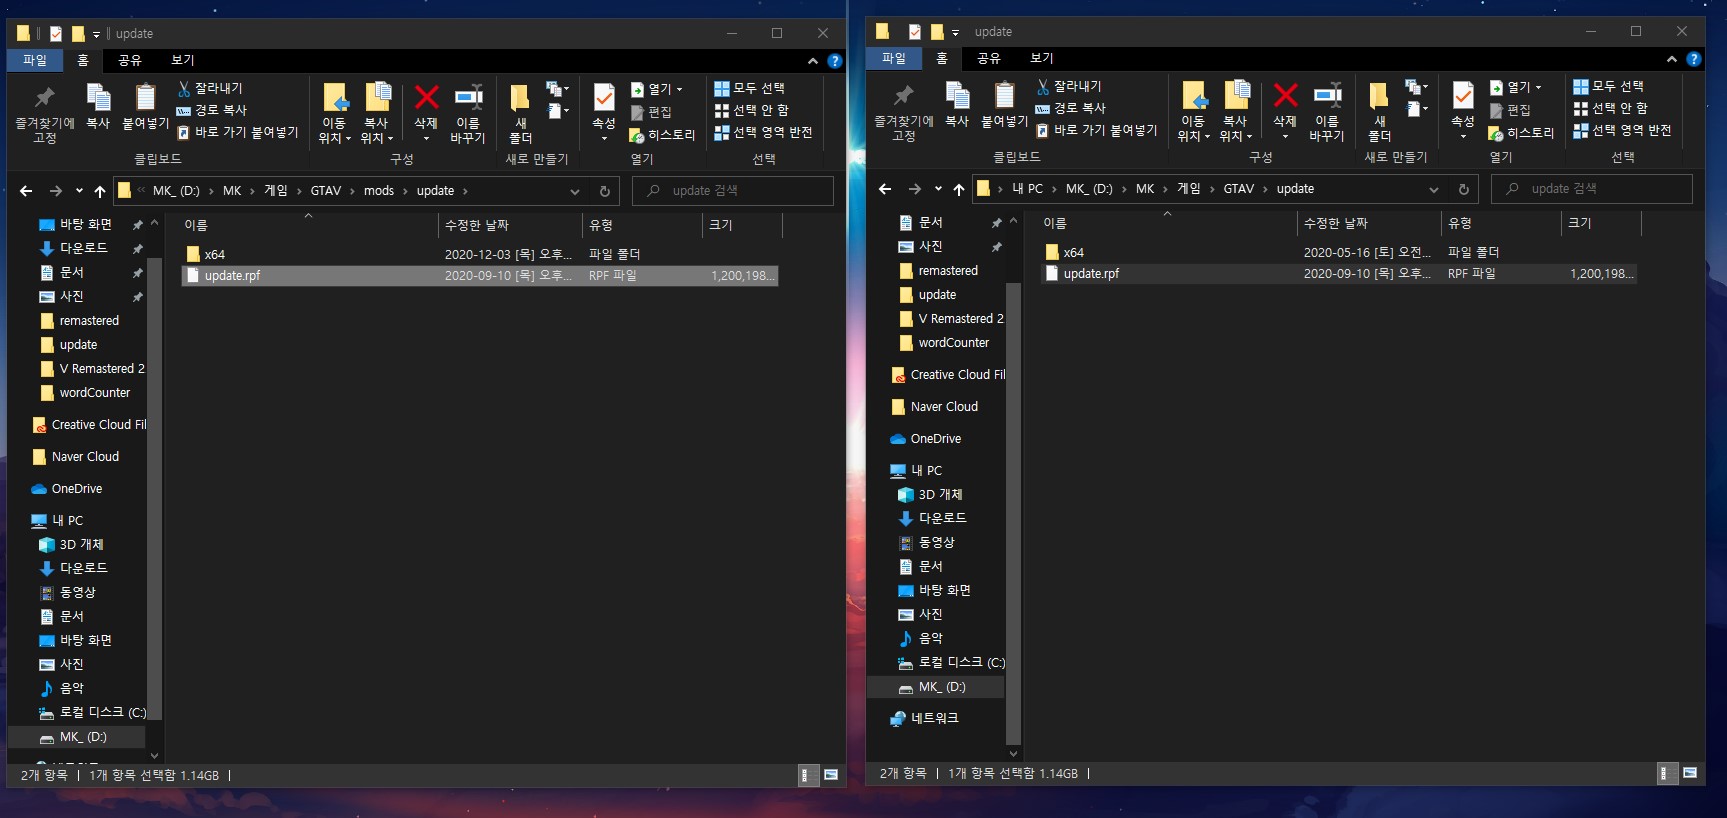Image resolution: width=1727 pixels, height=818 pixels.
Task: Click 내 PC breadcrumb in right window address bar
Action: tap(1027, 189)
